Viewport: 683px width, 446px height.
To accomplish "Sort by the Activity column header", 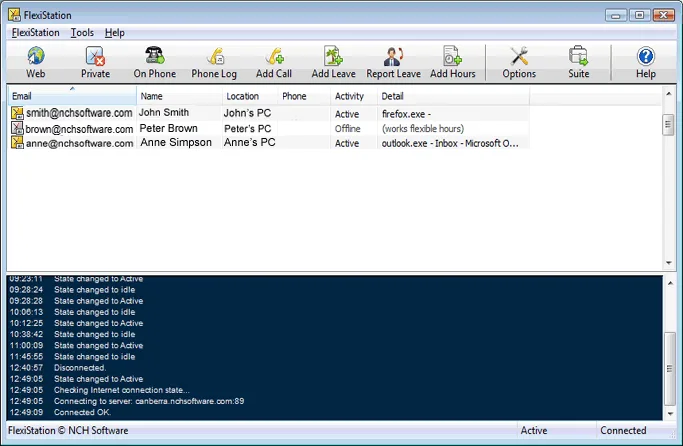I will [x=354, y=96].
